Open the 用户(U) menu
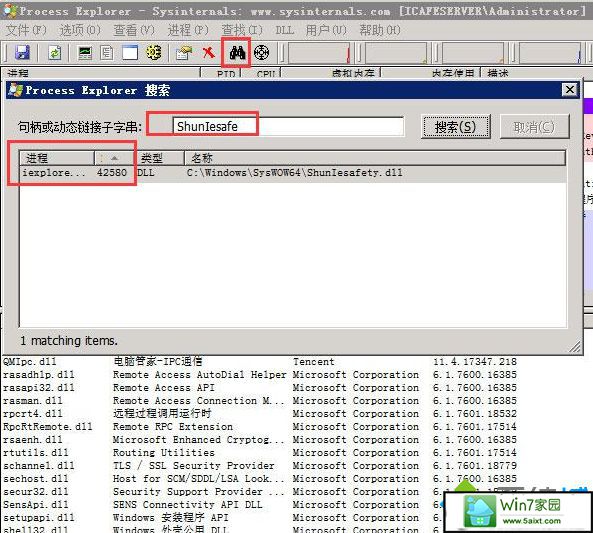This screenshot has width=593, height=533. click(326, 30)
